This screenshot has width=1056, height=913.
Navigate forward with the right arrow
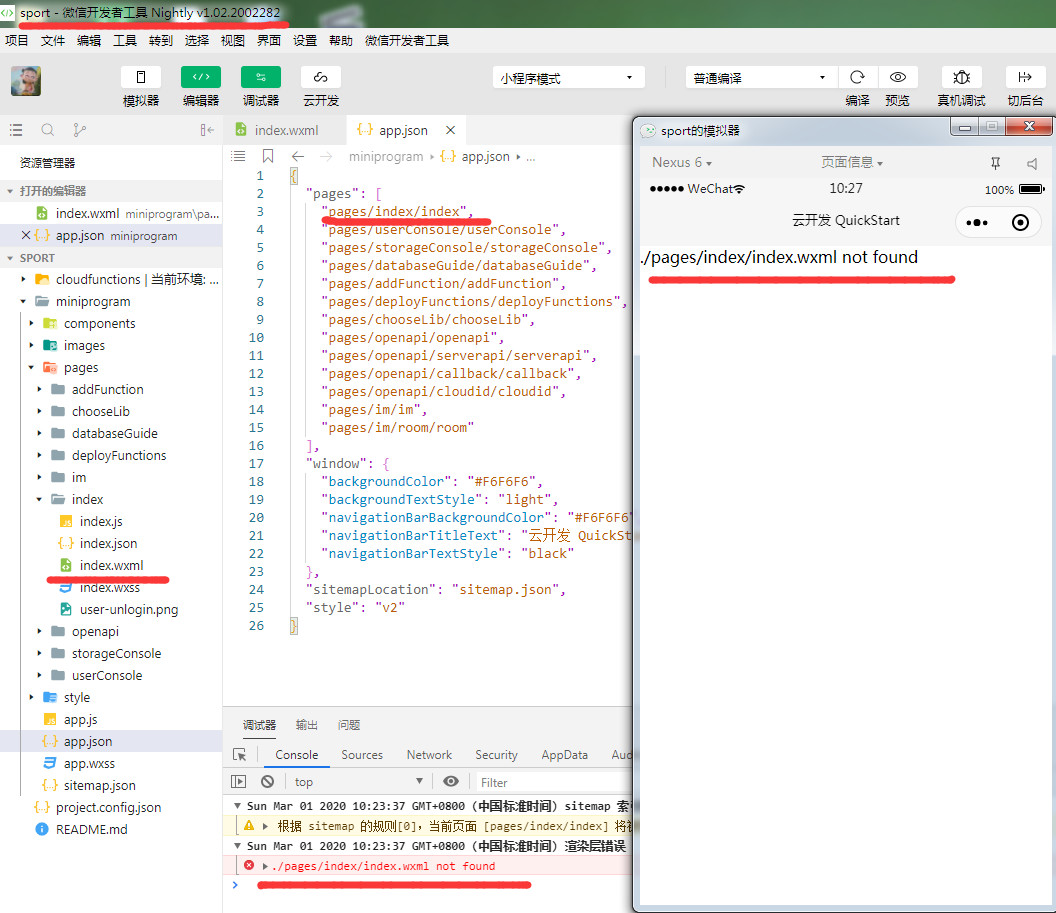[x=326, y=156]
